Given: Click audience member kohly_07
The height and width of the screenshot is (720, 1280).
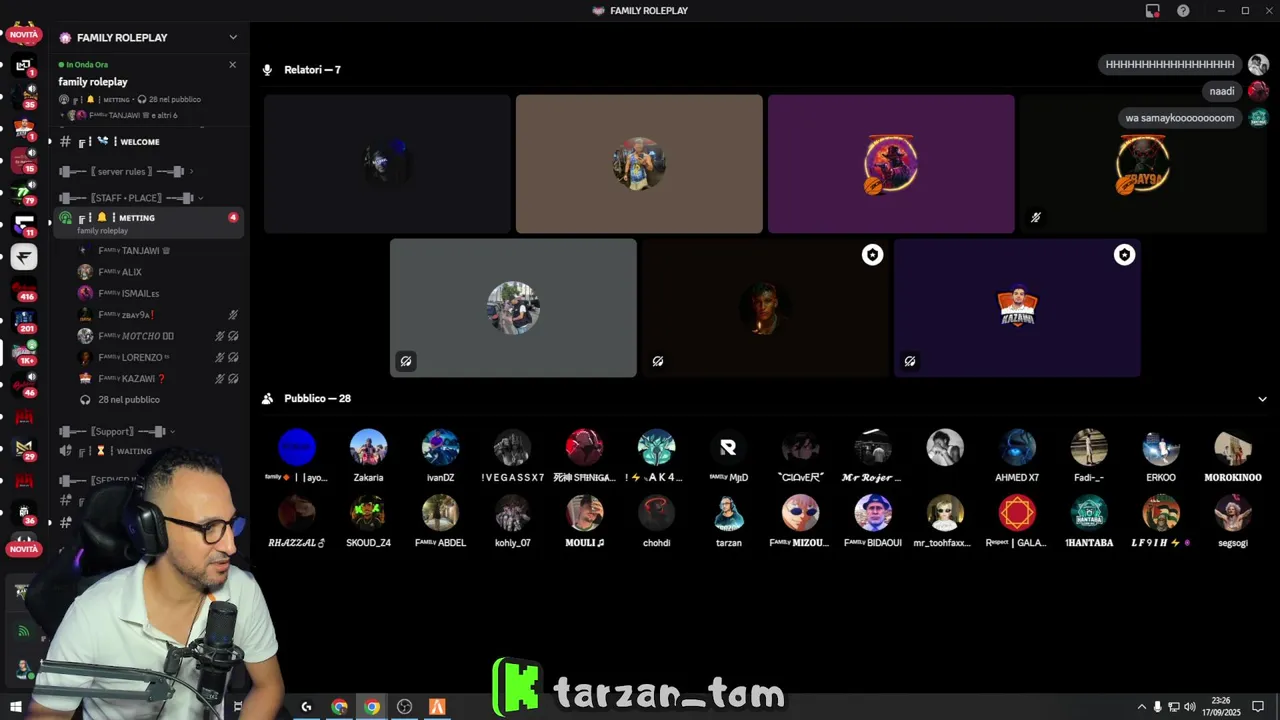Looking at the screenshot, I should [512, 520].
